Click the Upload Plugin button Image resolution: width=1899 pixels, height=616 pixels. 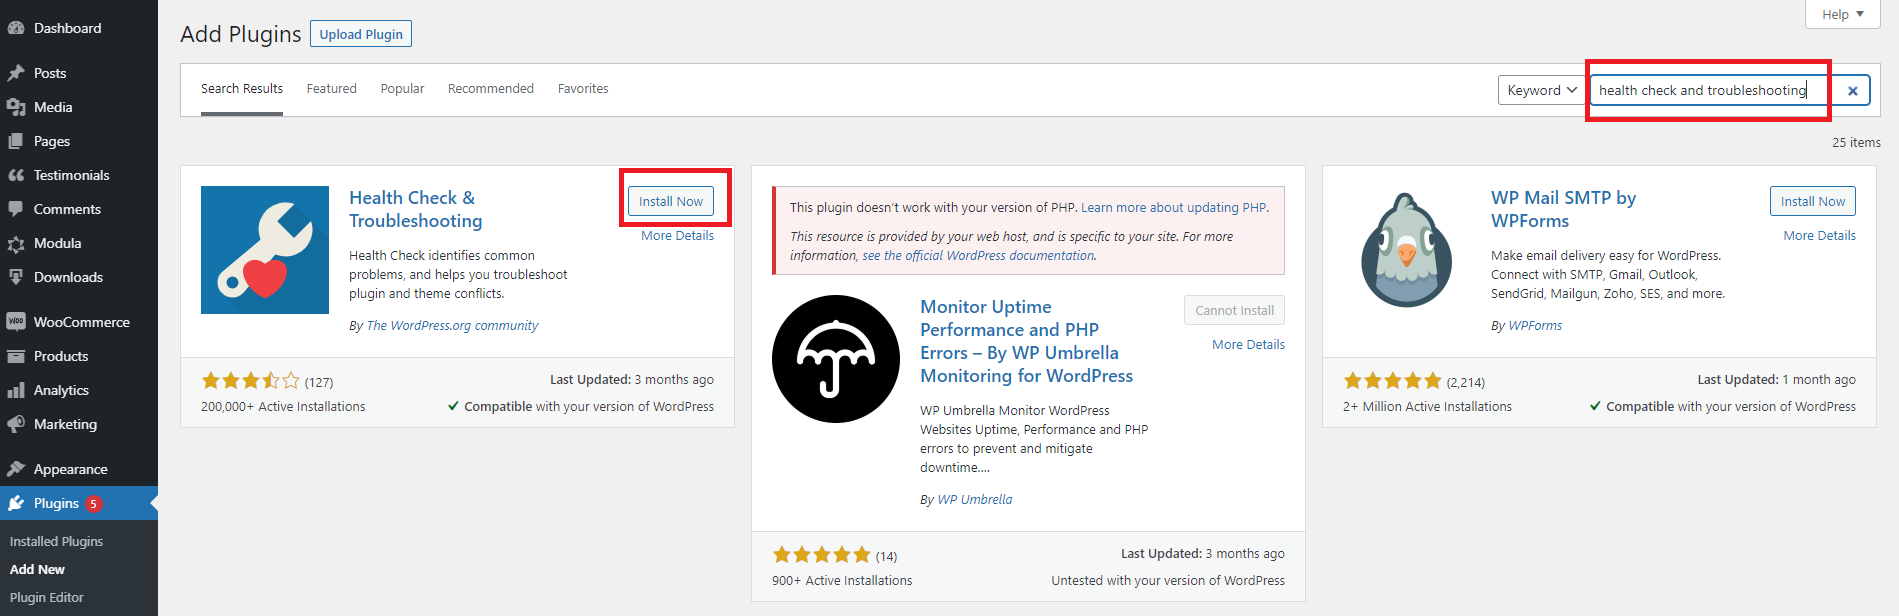[x=361, y=34]
